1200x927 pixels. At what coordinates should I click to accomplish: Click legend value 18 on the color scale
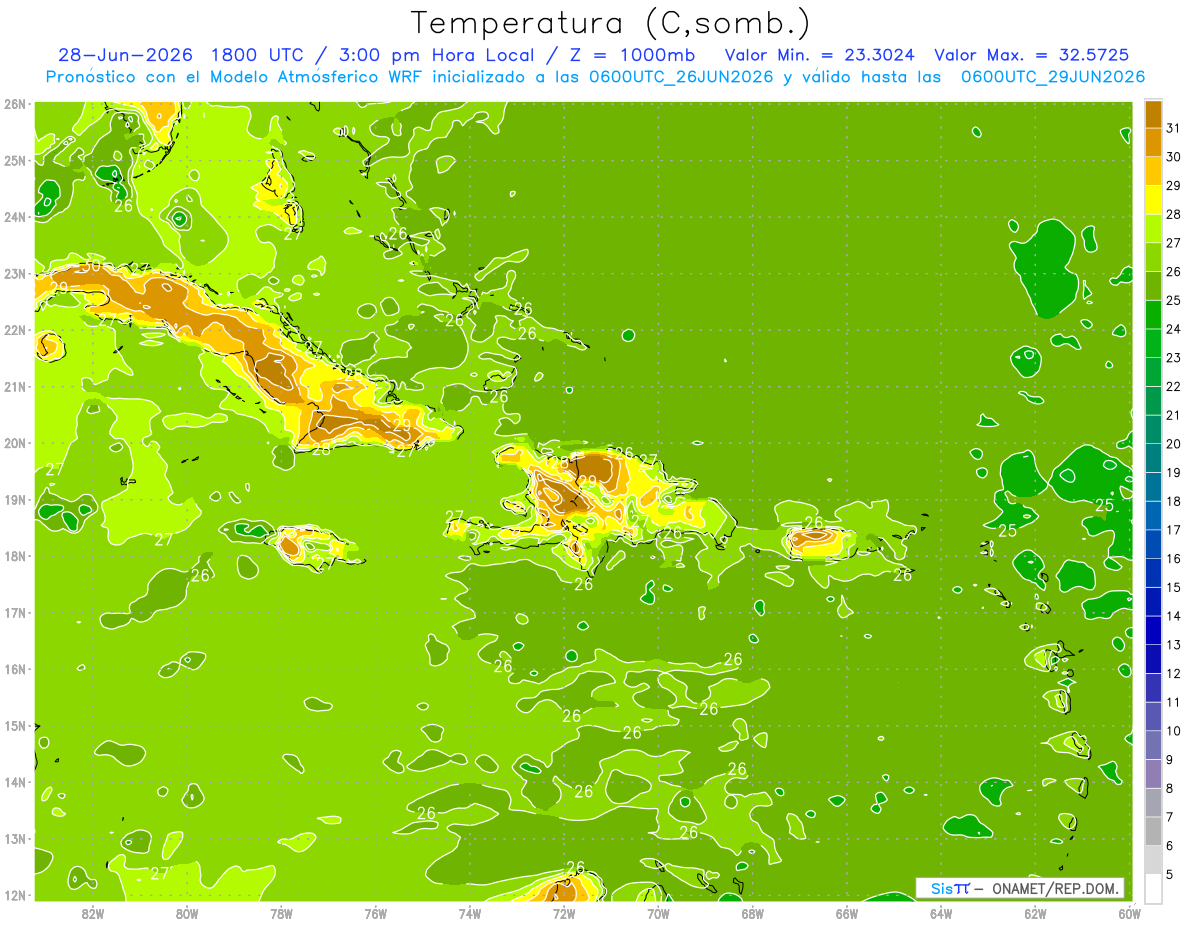point(1174,501)
